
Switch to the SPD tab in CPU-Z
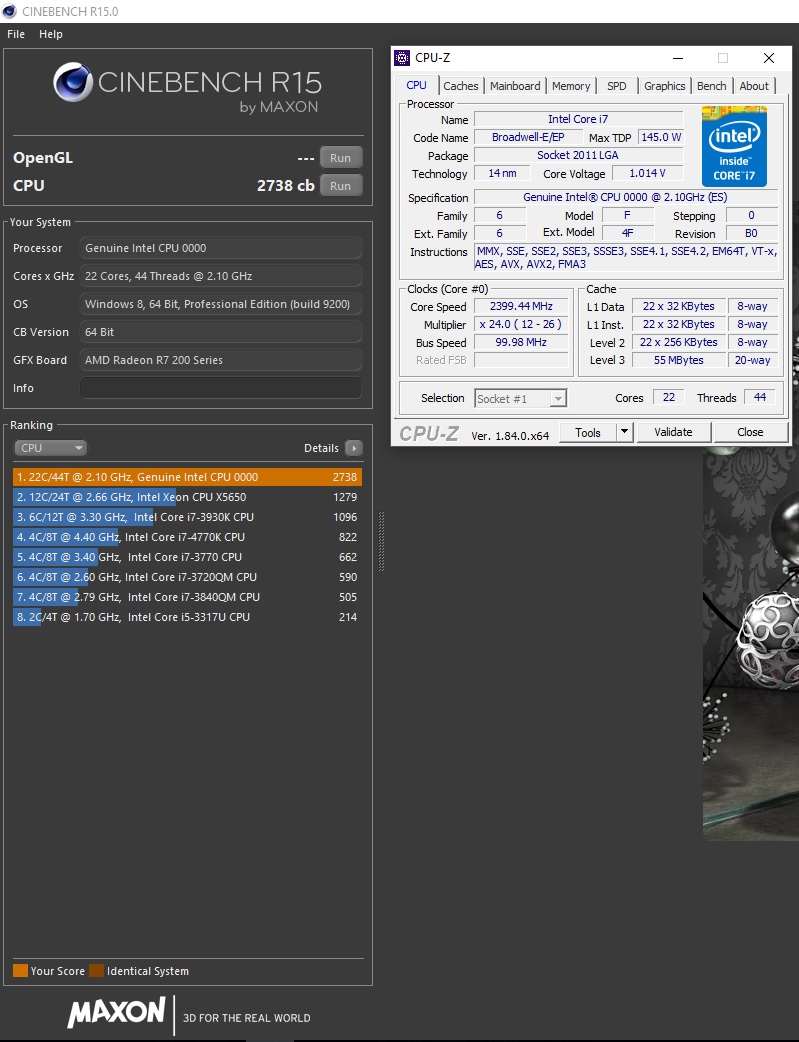tap(617, 86)
